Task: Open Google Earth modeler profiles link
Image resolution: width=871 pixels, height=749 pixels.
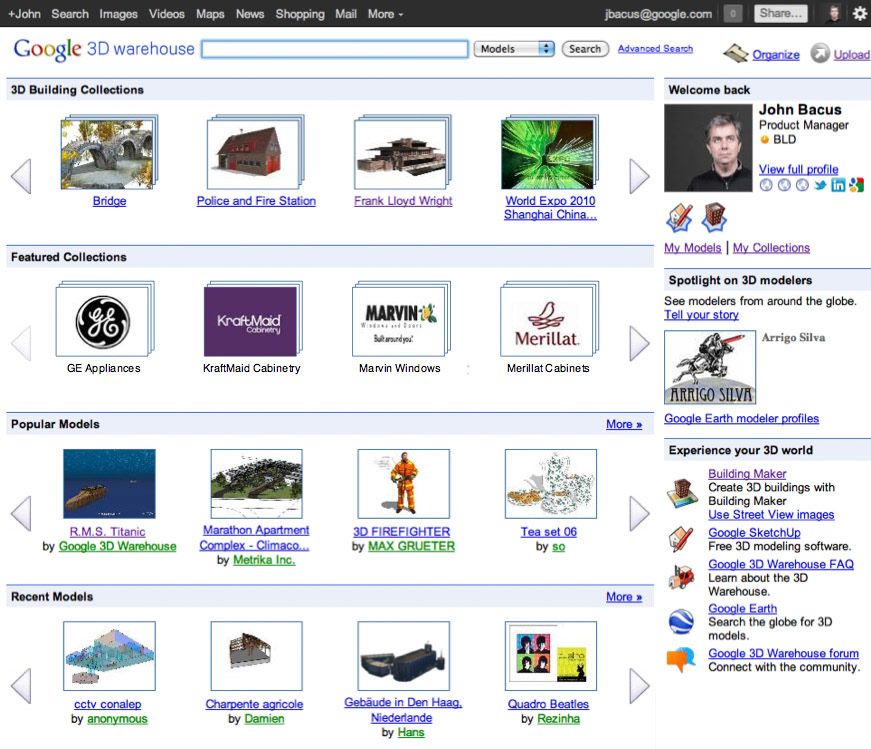Action: (x=742, y=418)
